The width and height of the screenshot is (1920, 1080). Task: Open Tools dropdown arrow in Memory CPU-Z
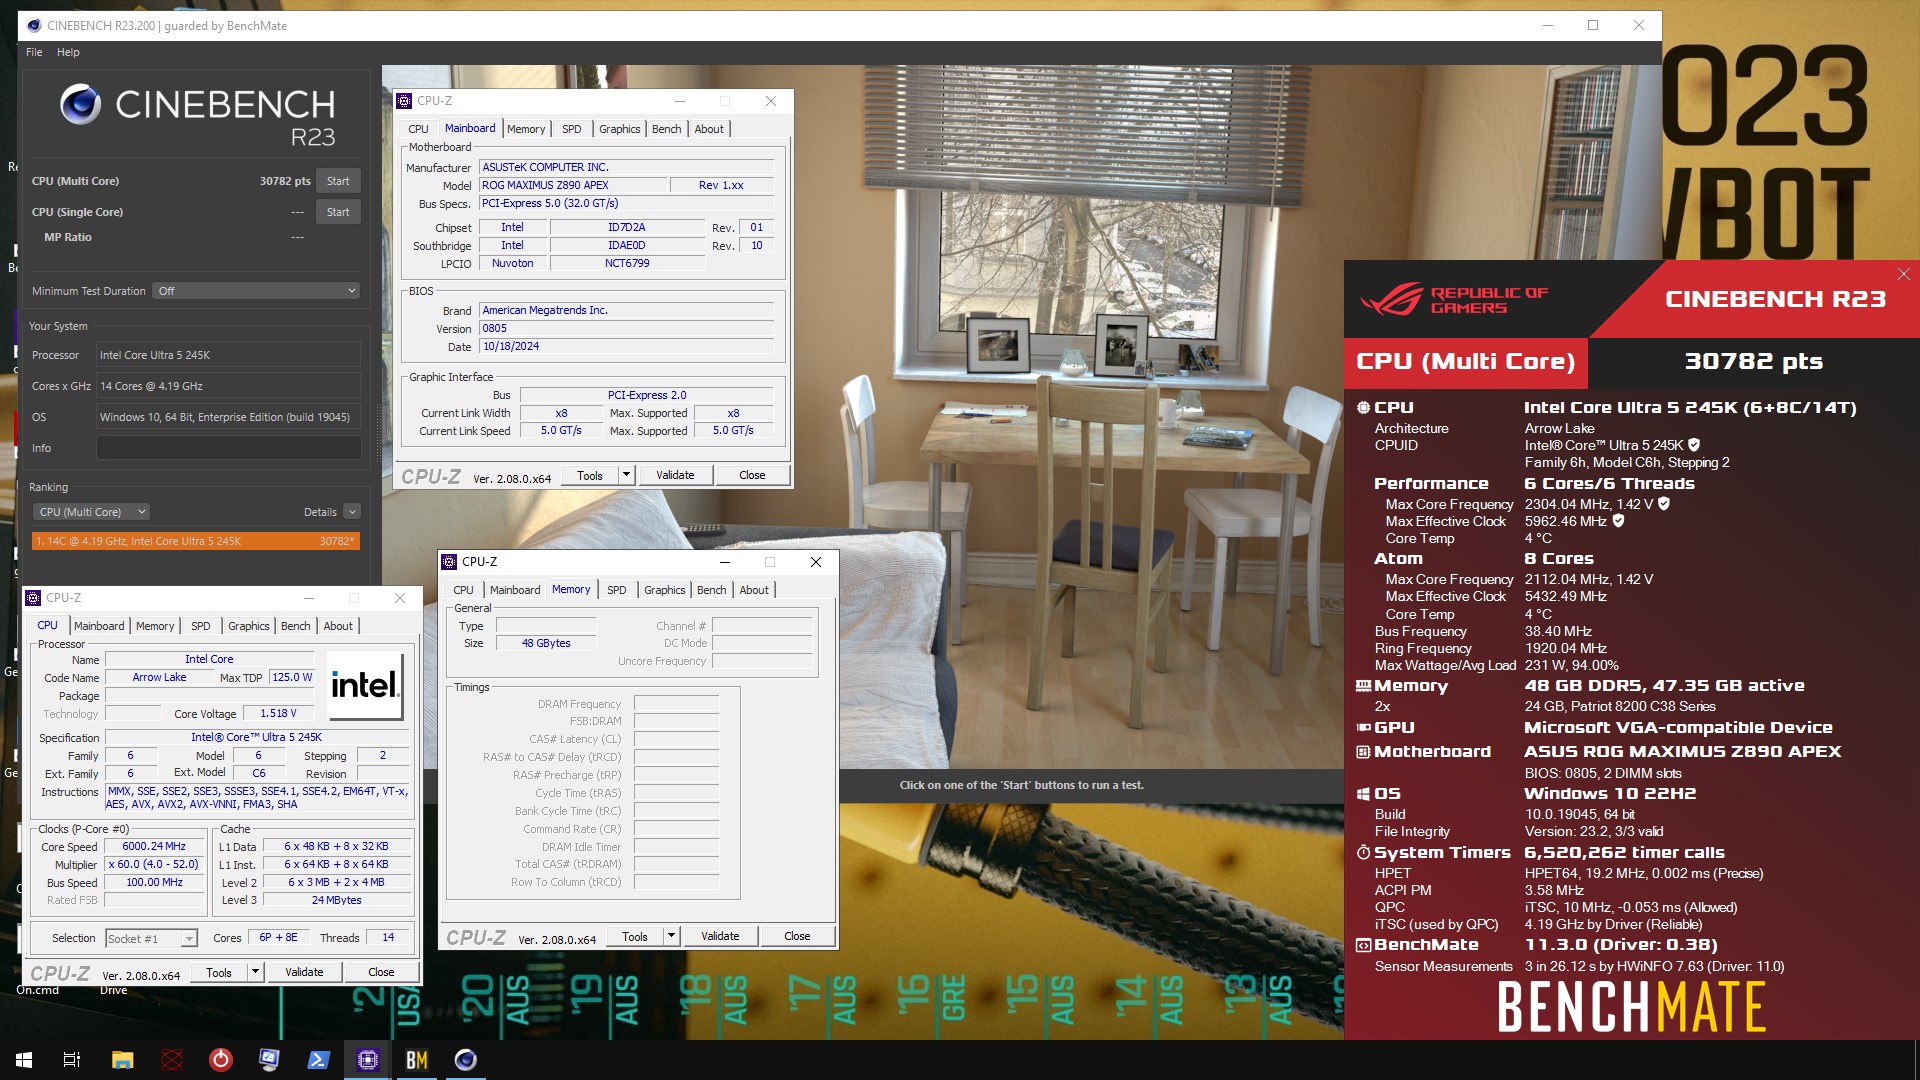point(672,936)
